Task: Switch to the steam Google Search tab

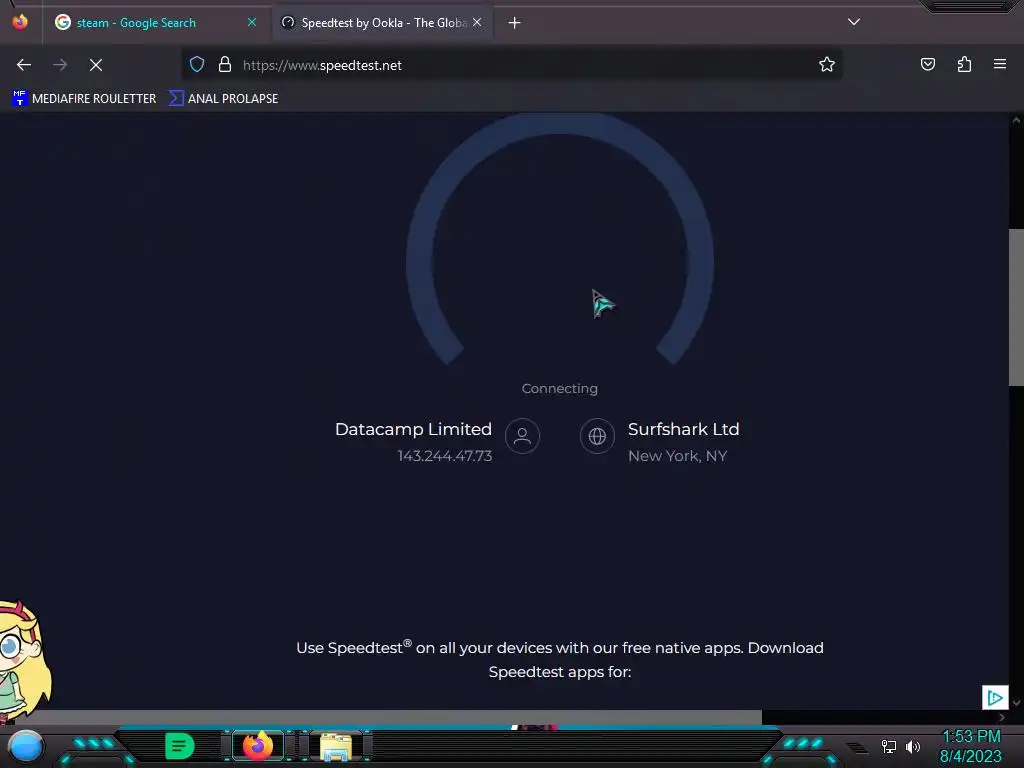Action: pyautogui.click(x=157, y=23)
